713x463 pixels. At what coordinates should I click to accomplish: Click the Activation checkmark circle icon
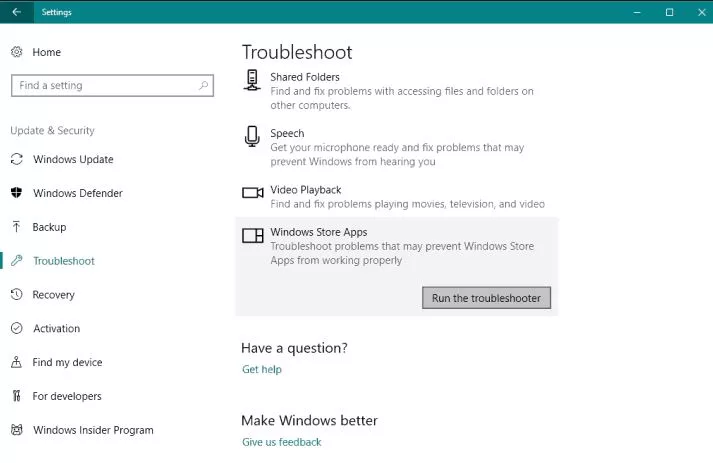[17, 328]
